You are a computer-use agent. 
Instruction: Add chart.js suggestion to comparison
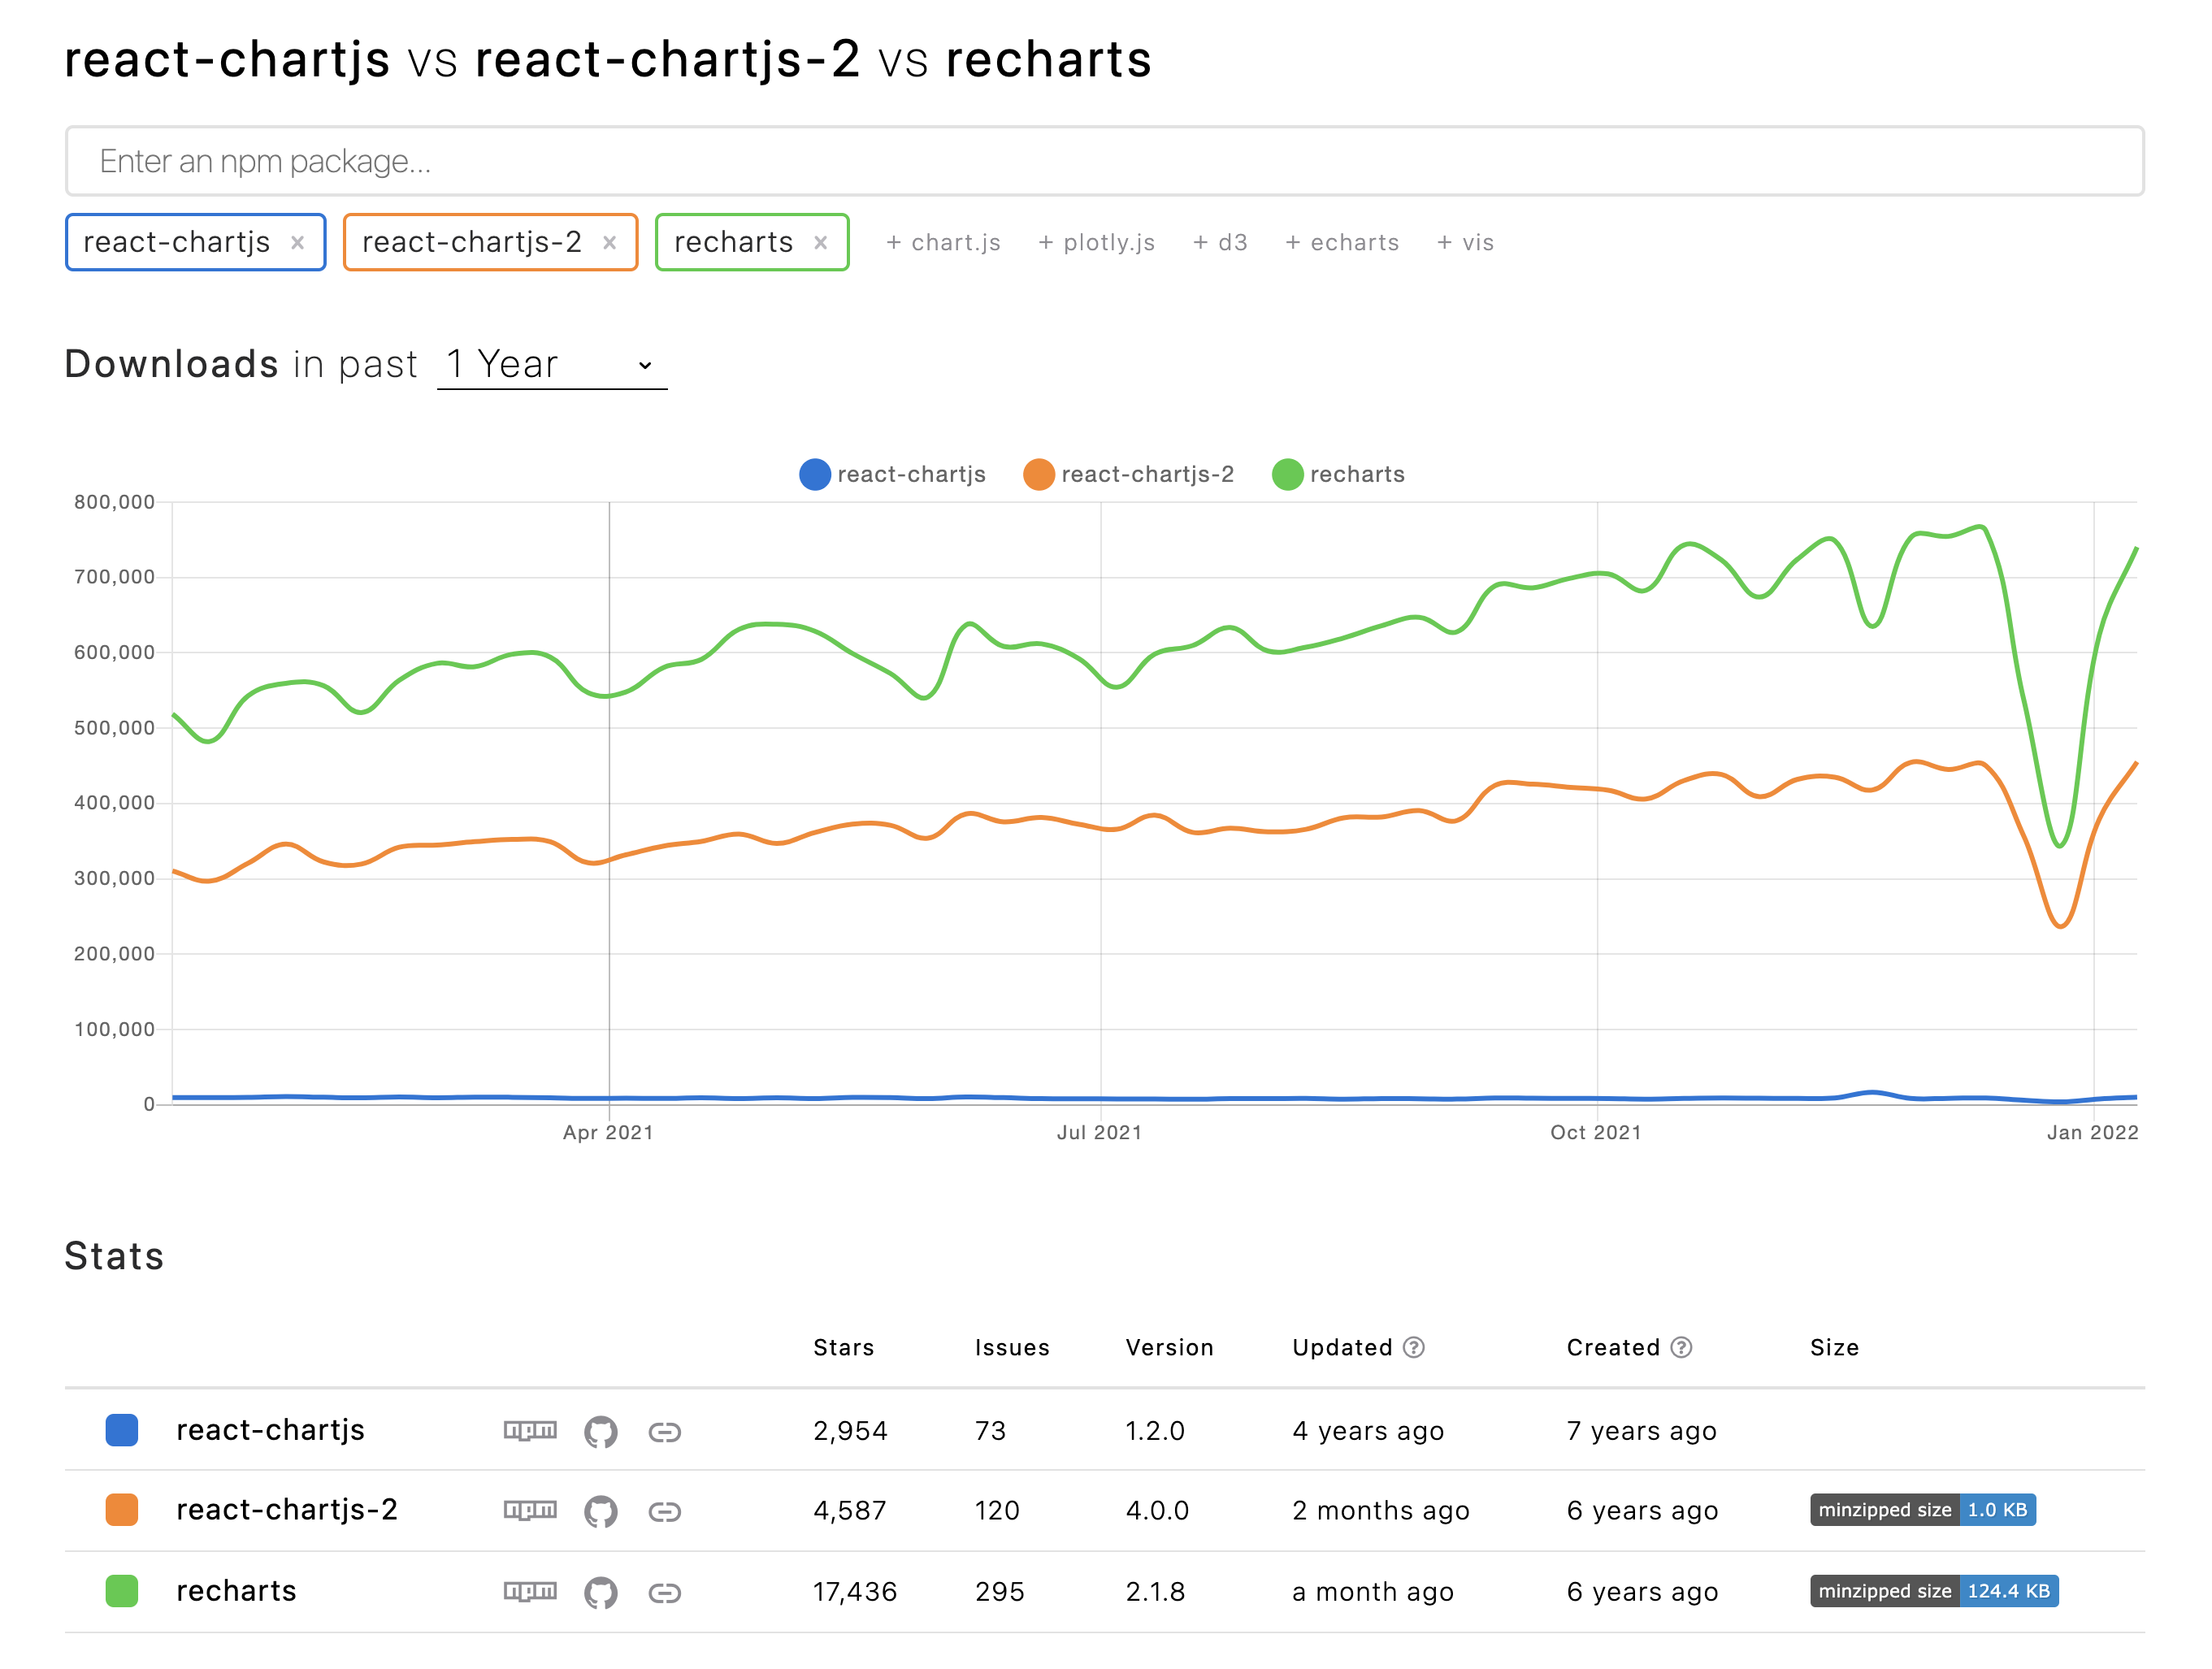point(943,242)
